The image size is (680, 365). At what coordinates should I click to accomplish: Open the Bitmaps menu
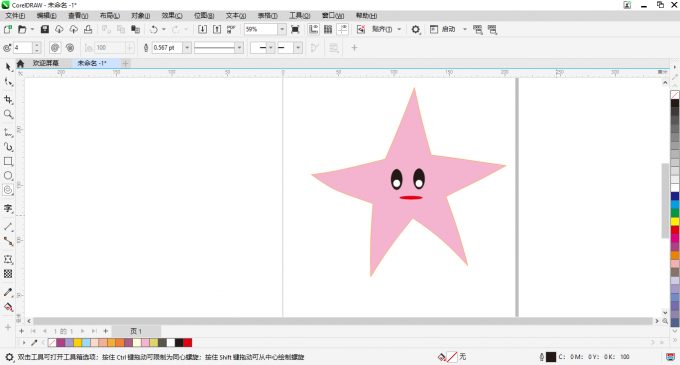[204, 16]
